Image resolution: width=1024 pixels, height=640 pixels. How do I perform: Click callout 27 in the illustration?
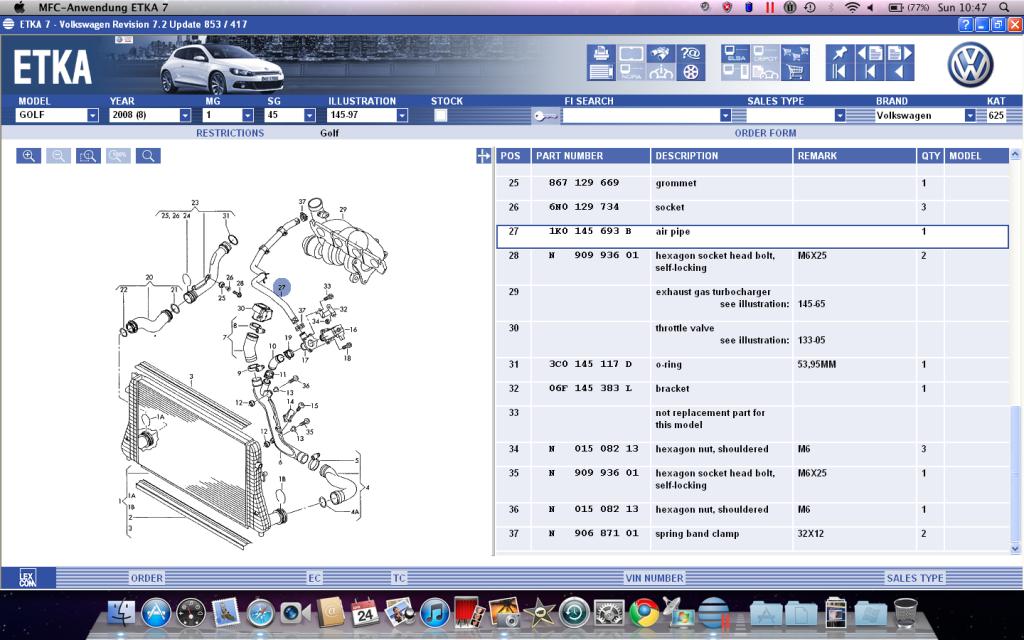(x=281, y=287)
